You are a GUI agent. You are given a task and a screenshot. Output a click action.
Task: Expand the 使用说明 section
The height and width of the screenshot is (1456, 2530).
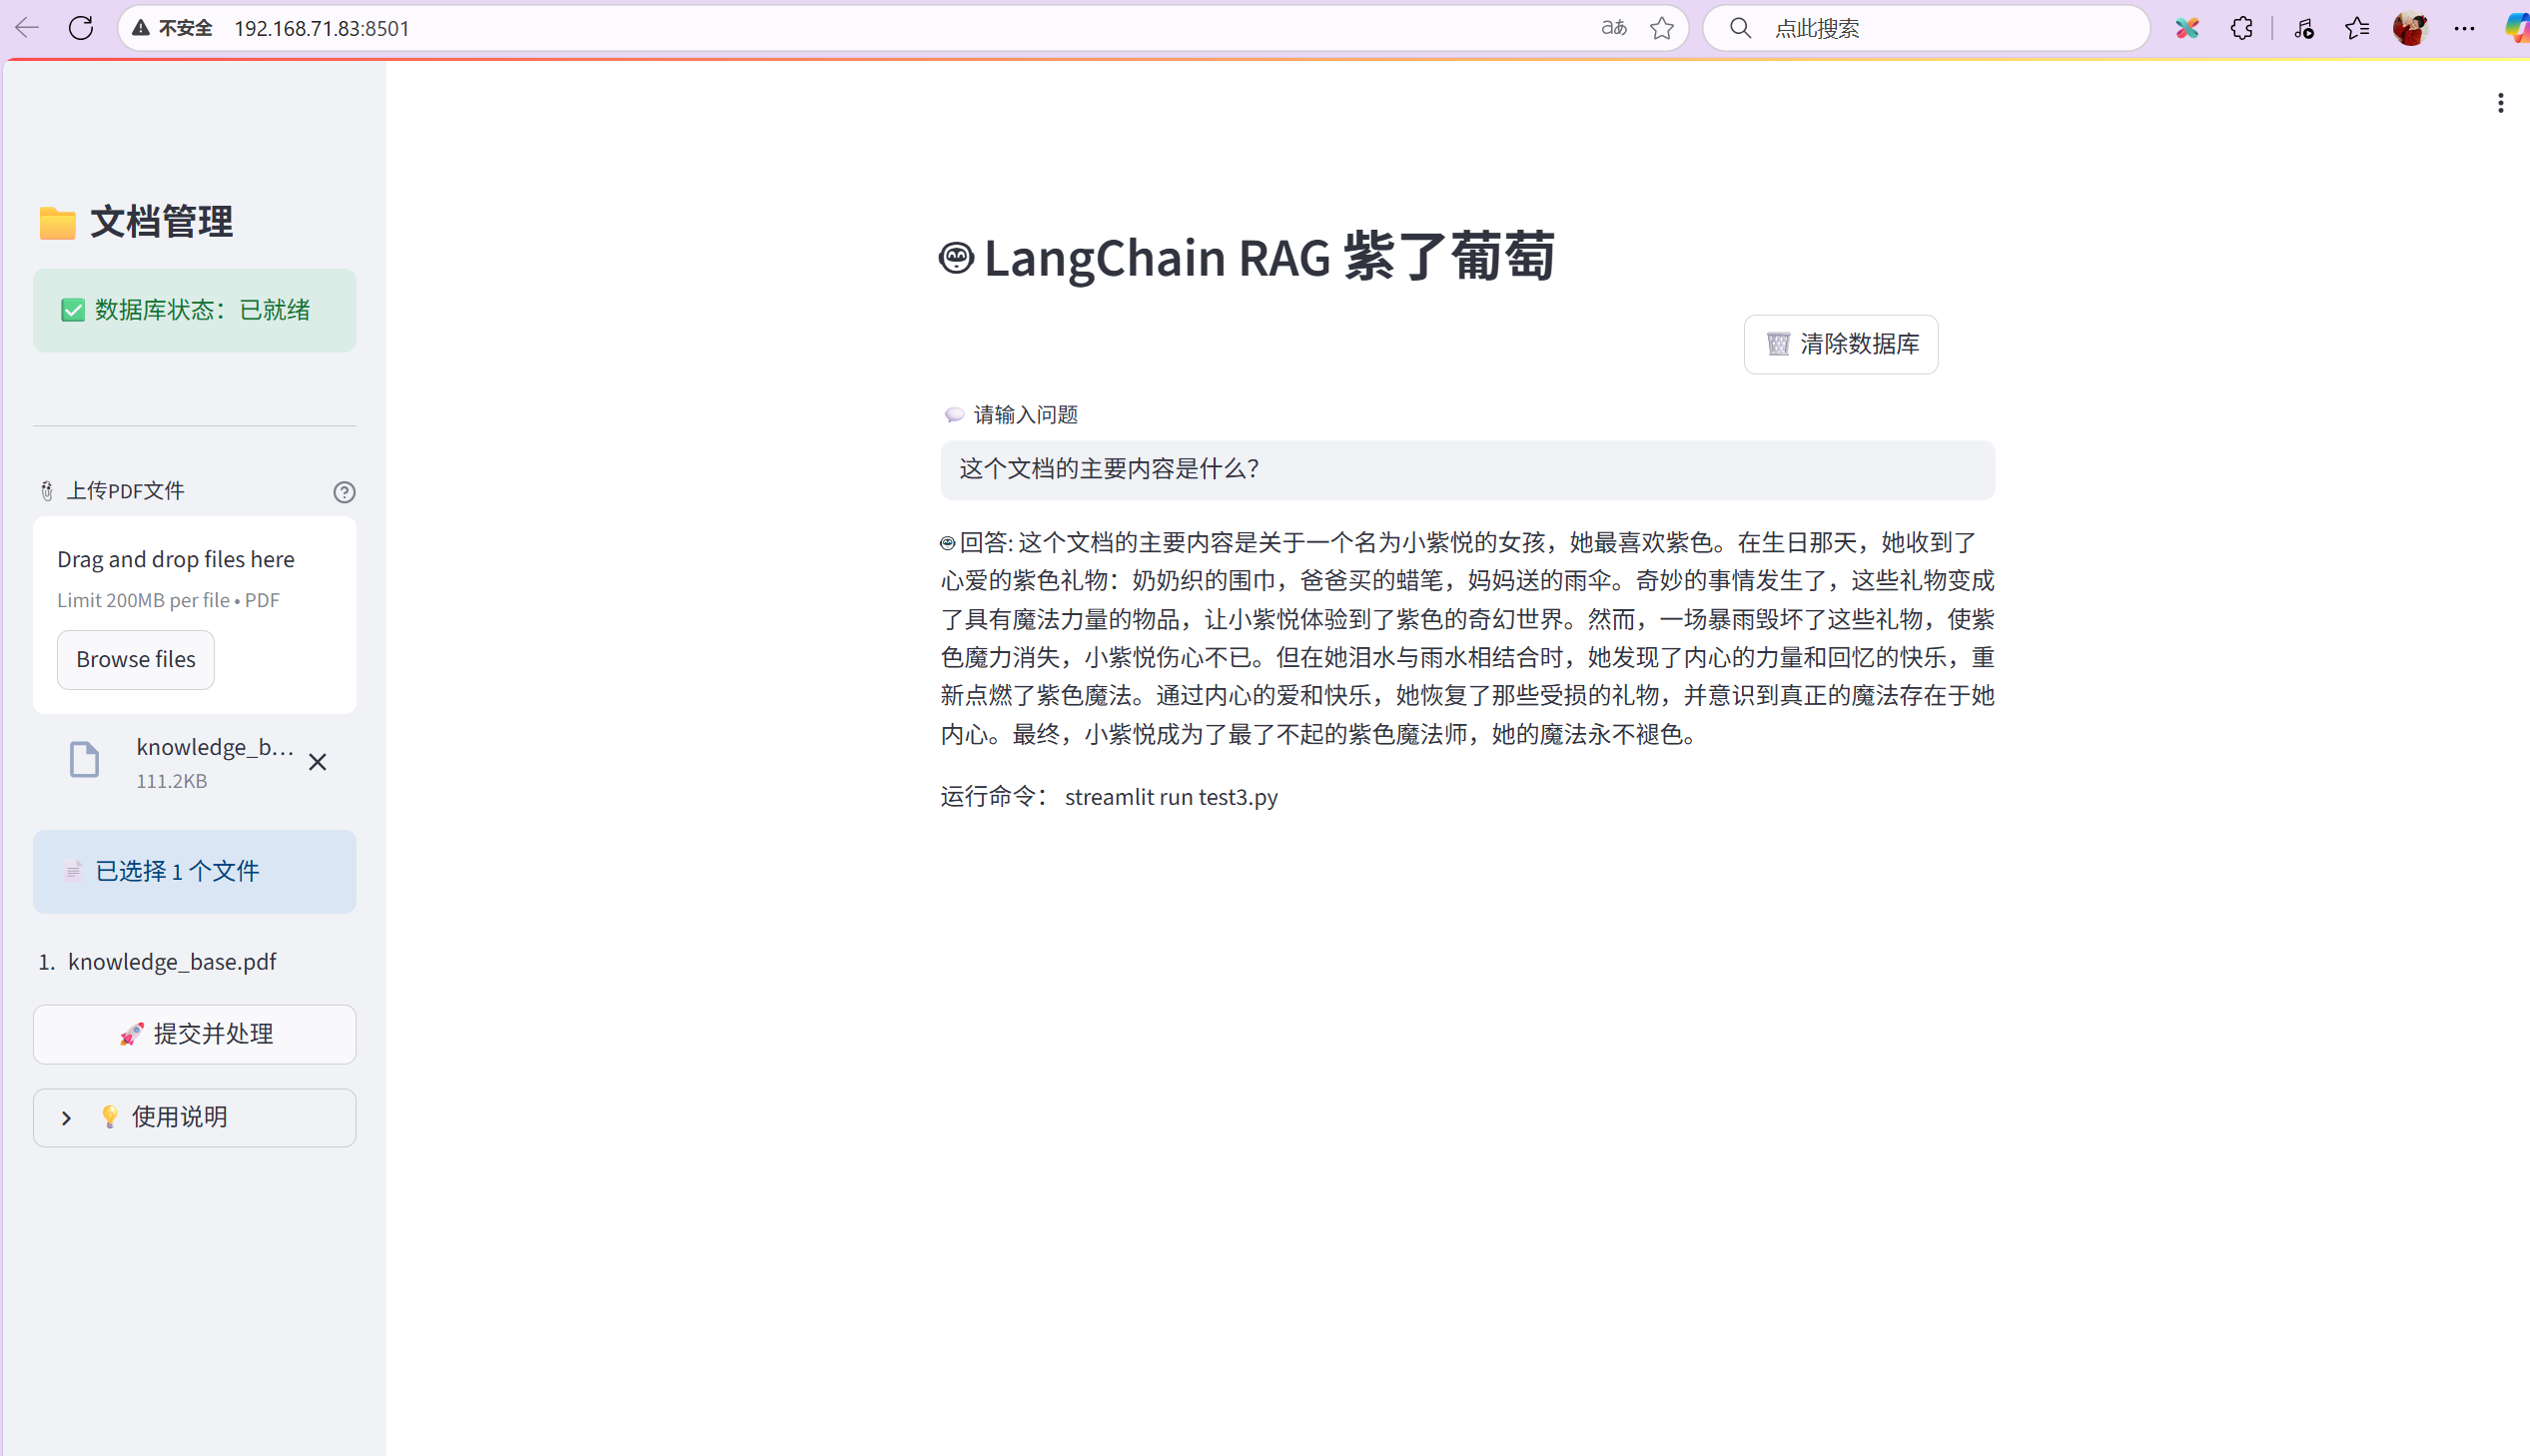tap(195, 1117)
